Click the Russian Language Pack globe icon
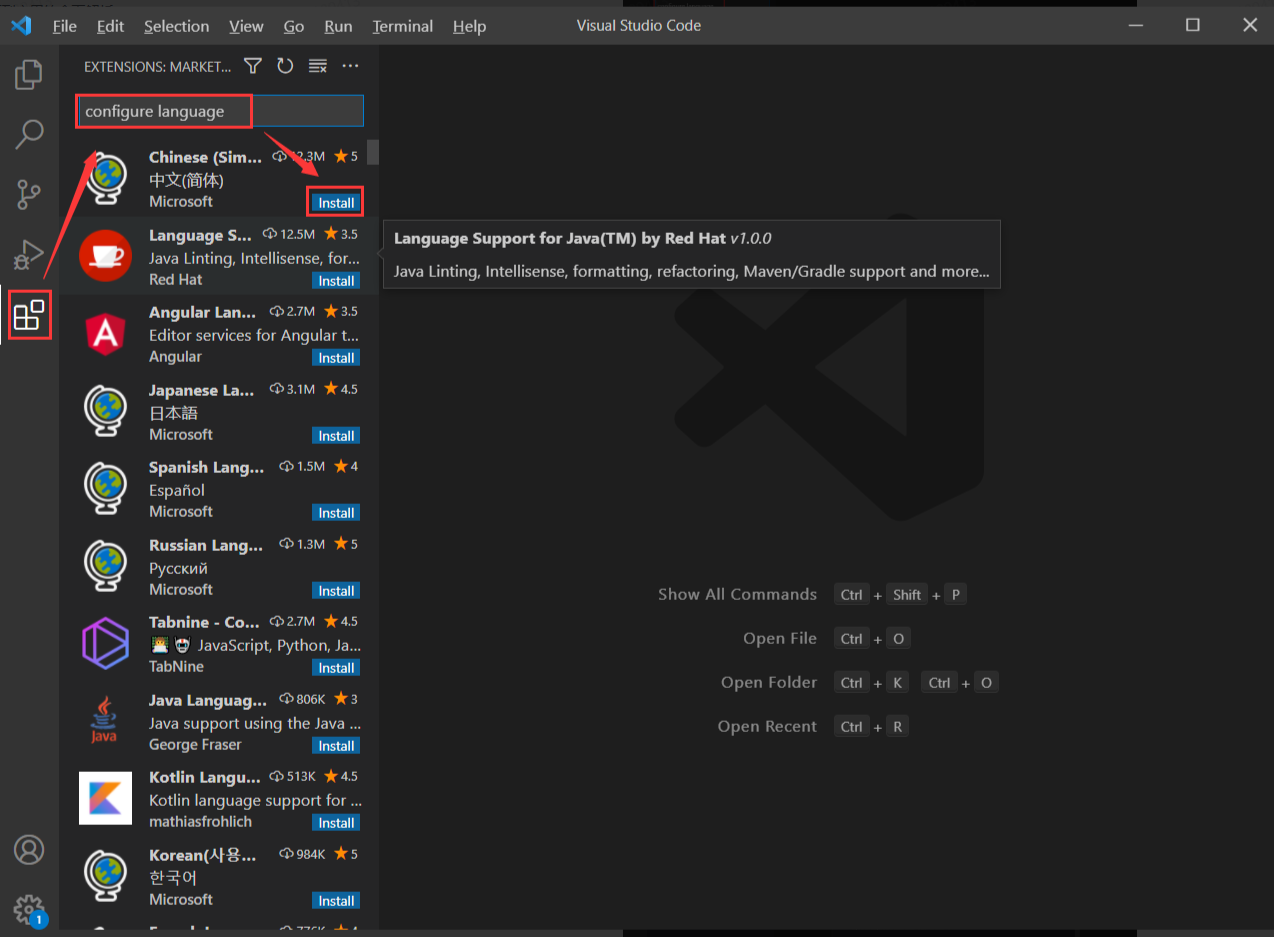Viewport: 1274px width, 937px height. pyautogui.click(x=106, y=566)
